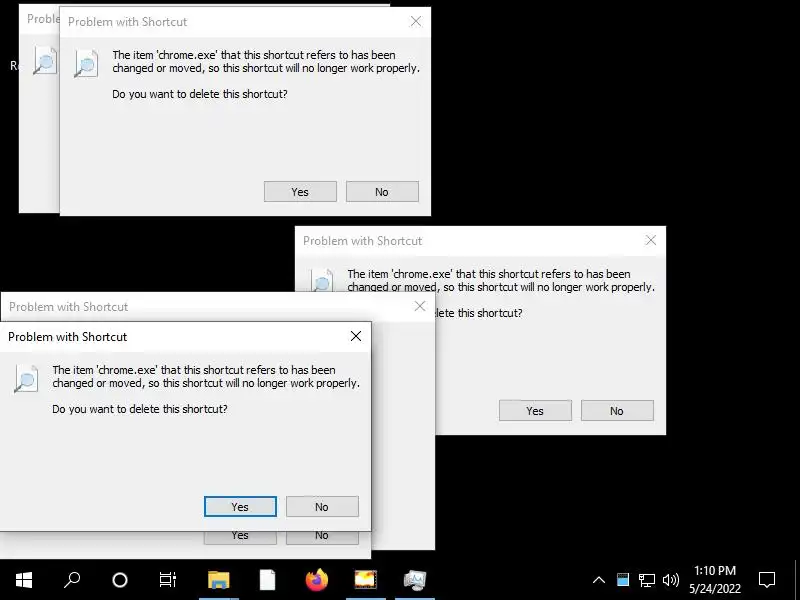Open the Action Center notifications
The image size is (800, 600).
767,580
